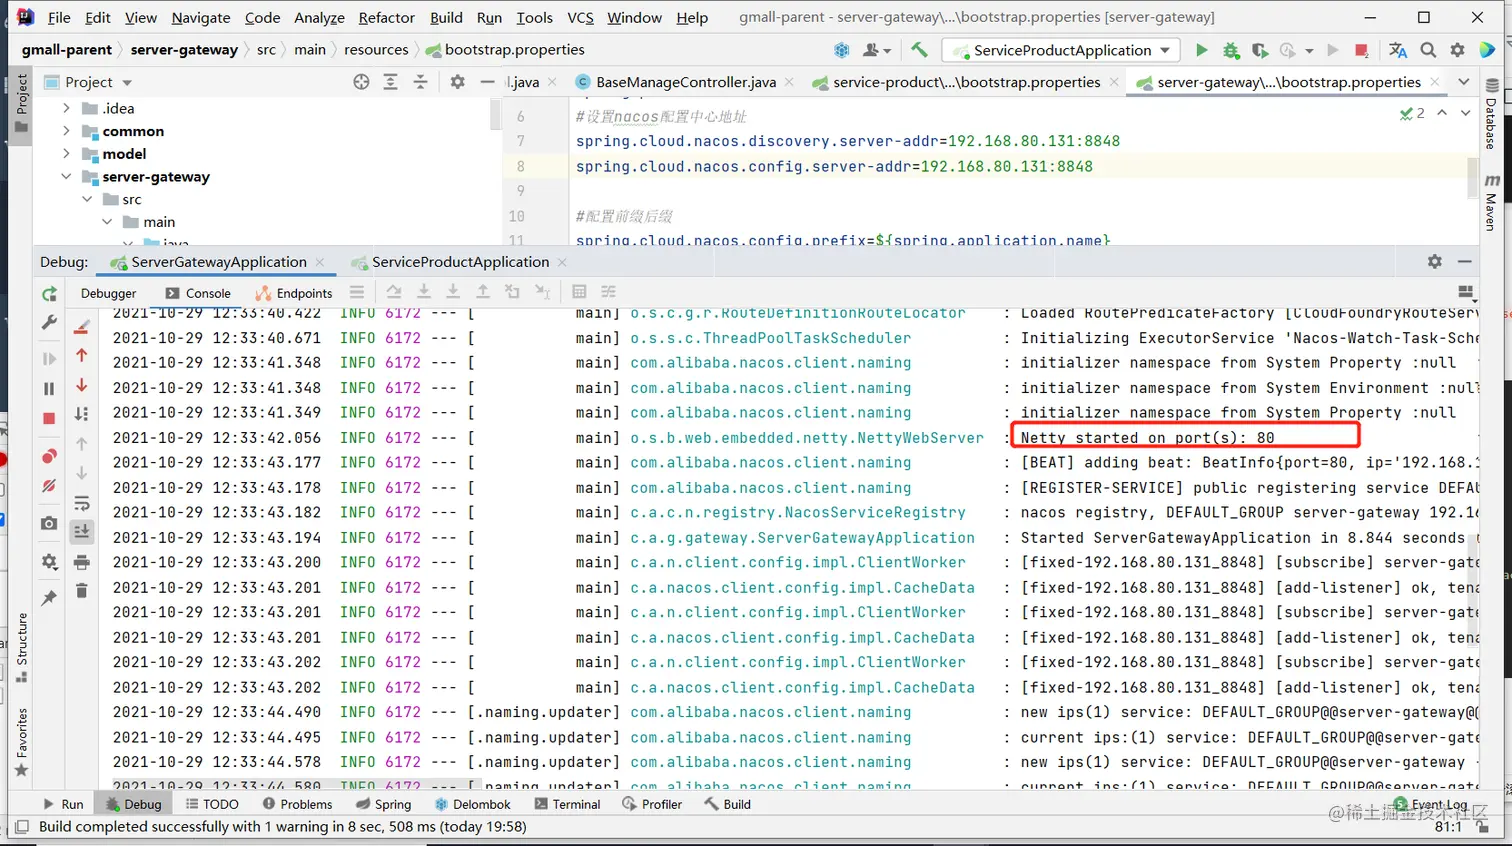Click Step Over in the debugger toolbar
Image resolution: width=1512 pixels, height=846 pixels.
pos(394,292)
